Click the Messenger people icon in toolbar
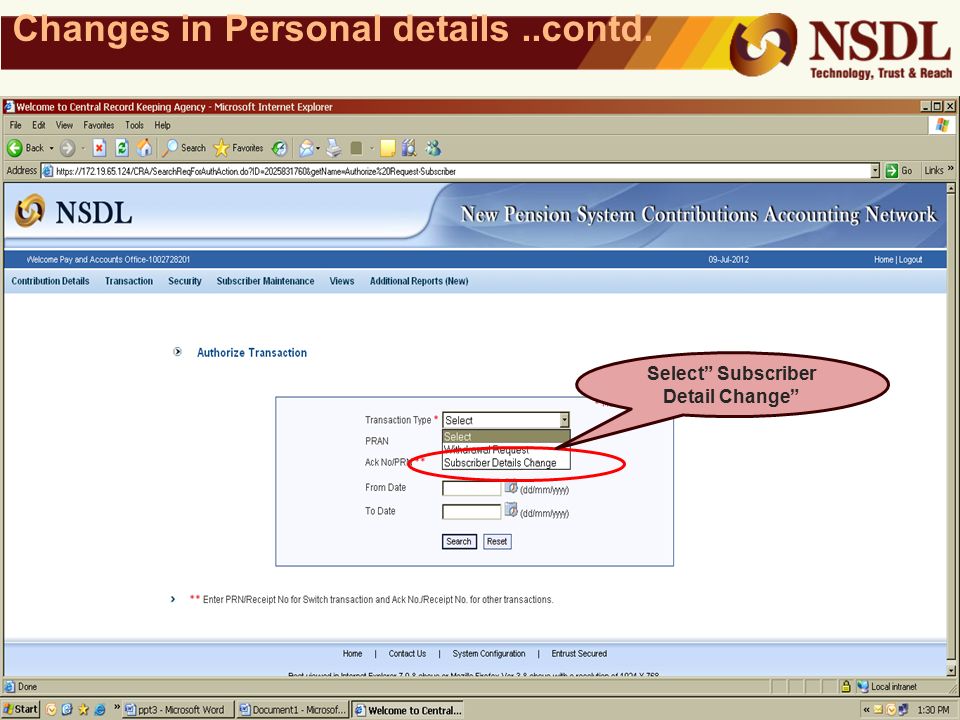 [x=433, y=148]
